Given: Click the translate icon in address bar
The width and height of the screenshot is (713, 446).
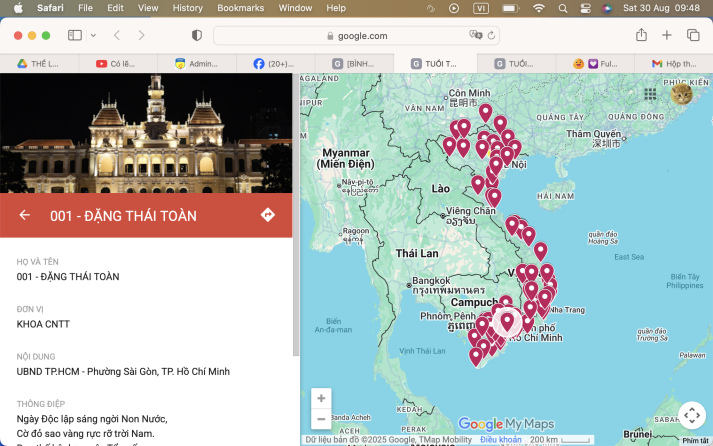Looking at the screenshot, I should (476, 35).
